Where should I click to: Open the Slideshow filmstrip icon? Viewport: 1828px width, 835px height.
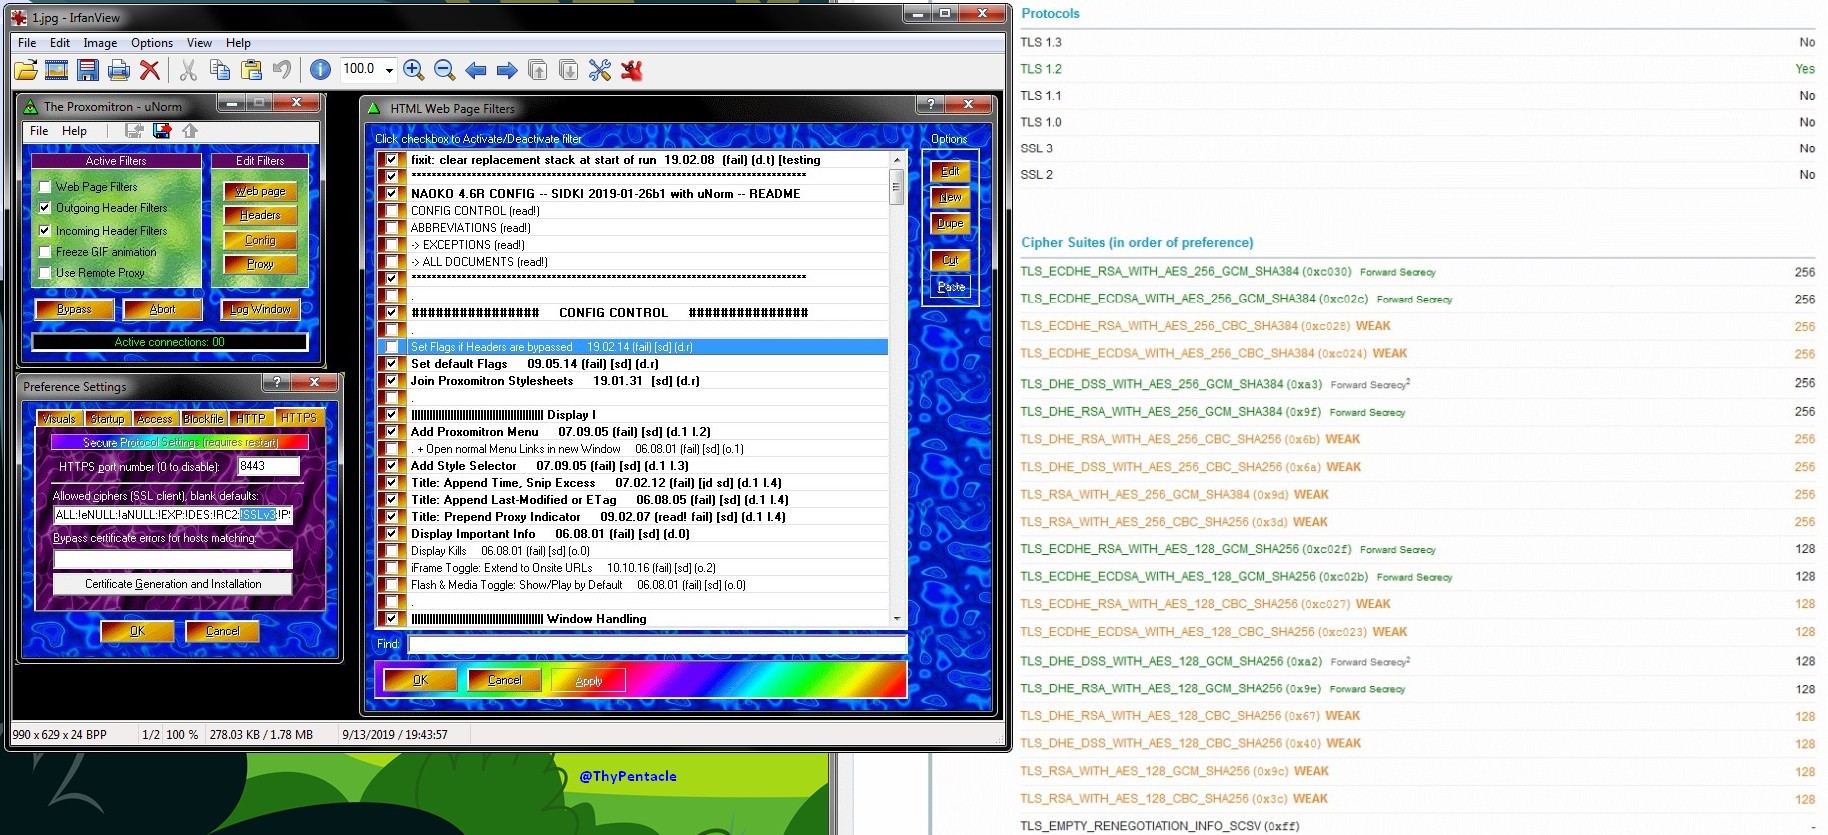[x=57, y=70]
